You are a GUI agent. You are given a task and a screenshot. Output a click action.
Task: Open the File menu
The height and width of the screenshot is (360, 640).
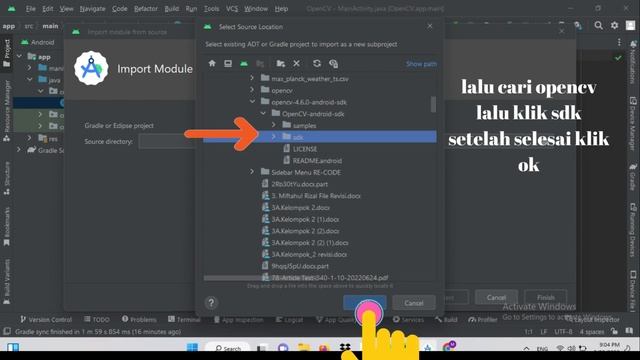(x=30, y=9)
